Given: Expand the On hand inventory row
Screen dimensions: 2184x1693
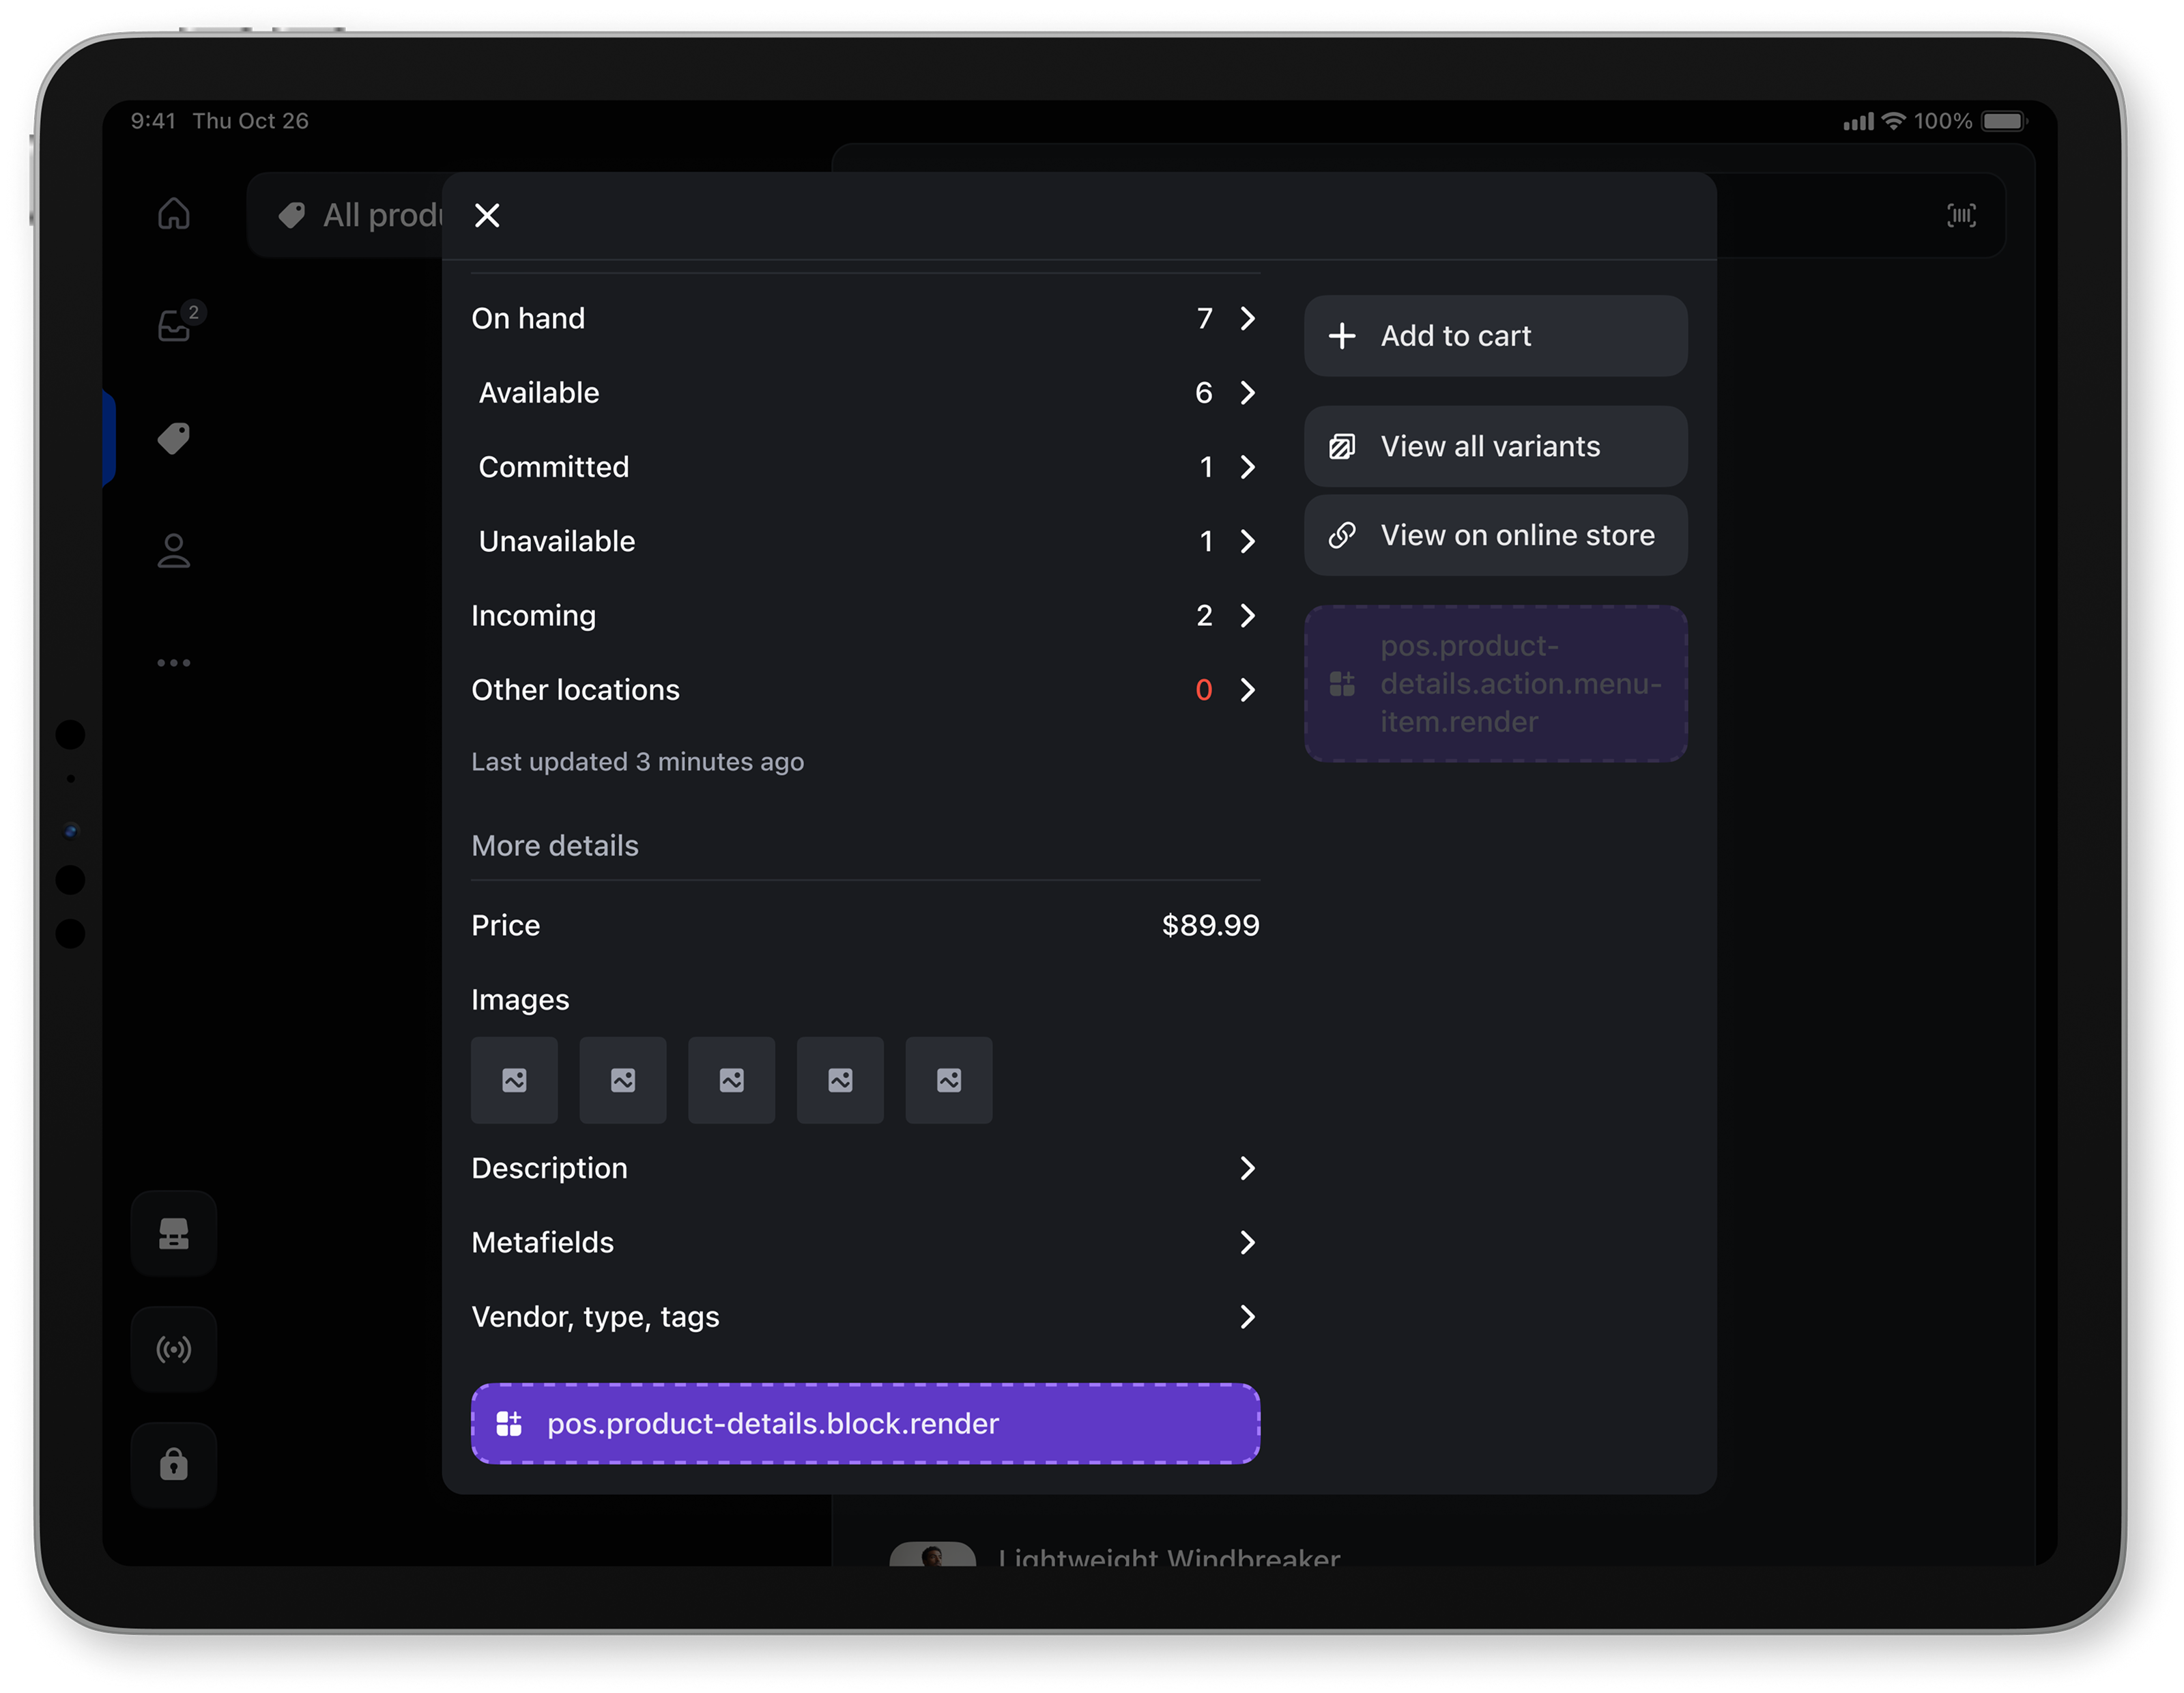Looking at the screenshot, I should tap(865, 318).
